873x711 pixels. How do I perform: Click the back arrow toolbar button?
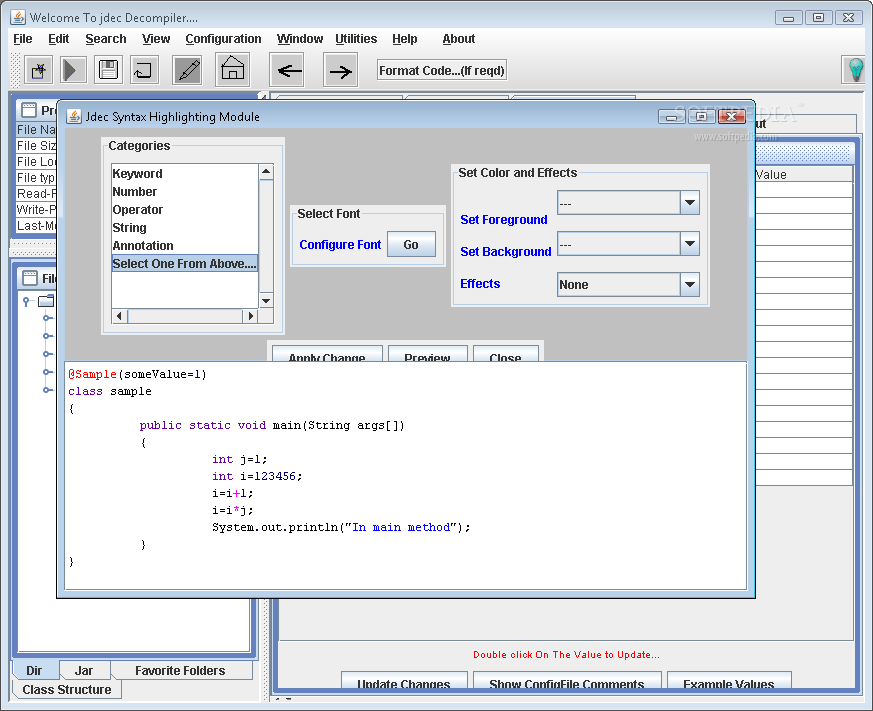pyautogui.click(x=287, y=70)
